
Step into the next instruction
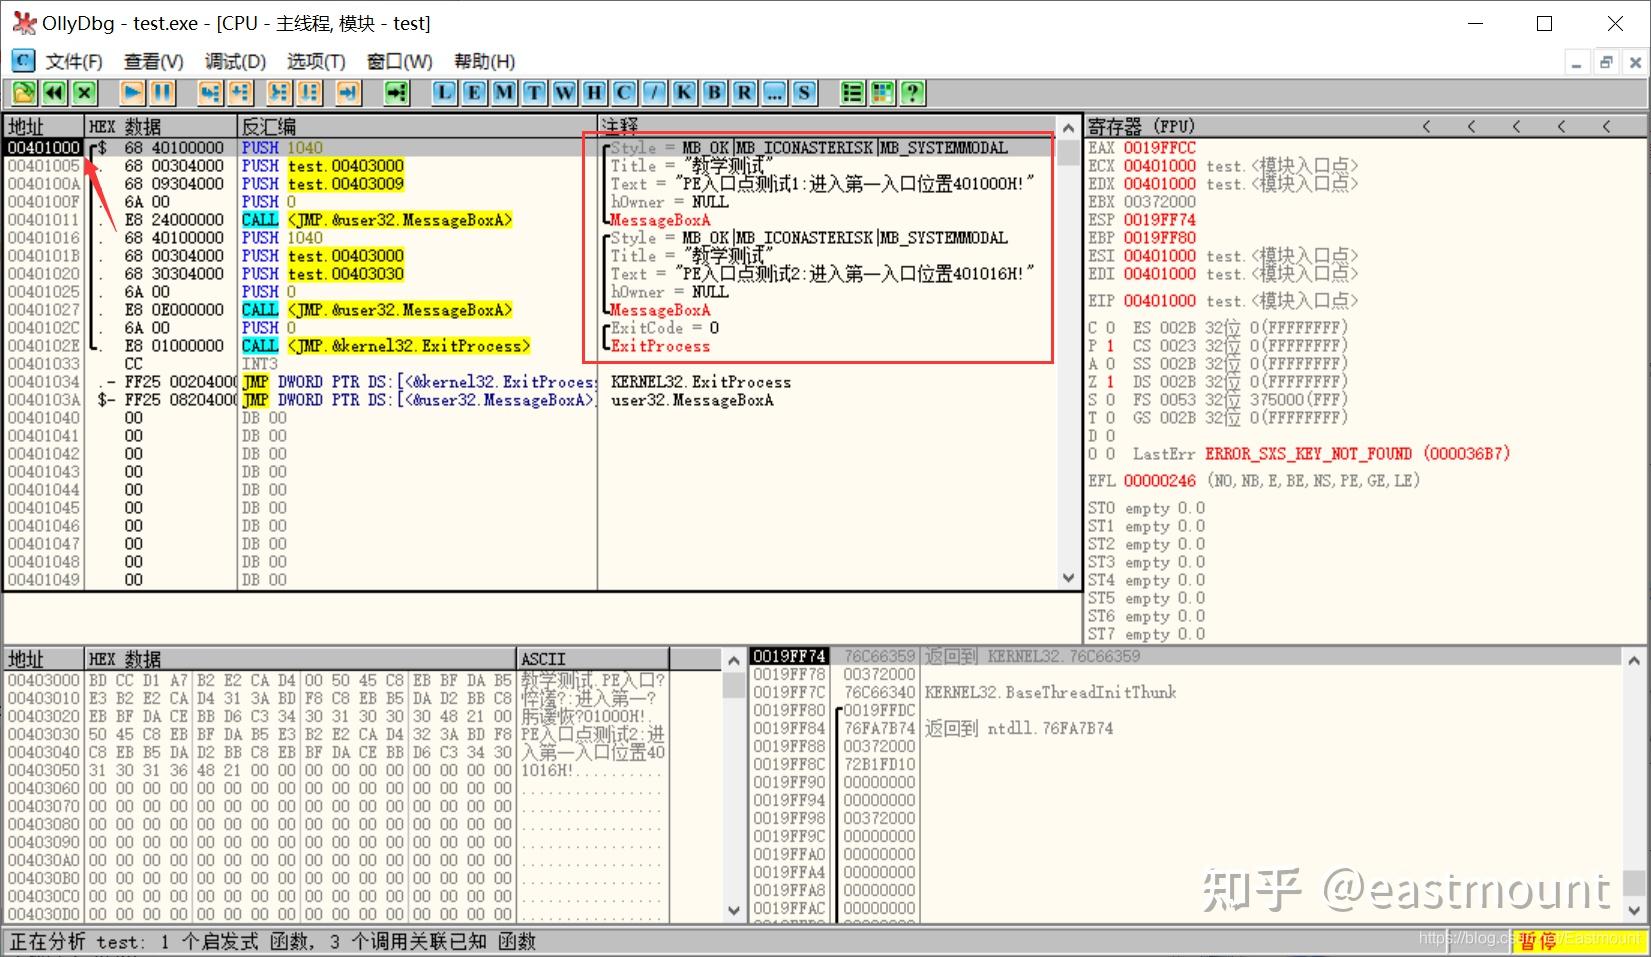(x=210, y=92)
